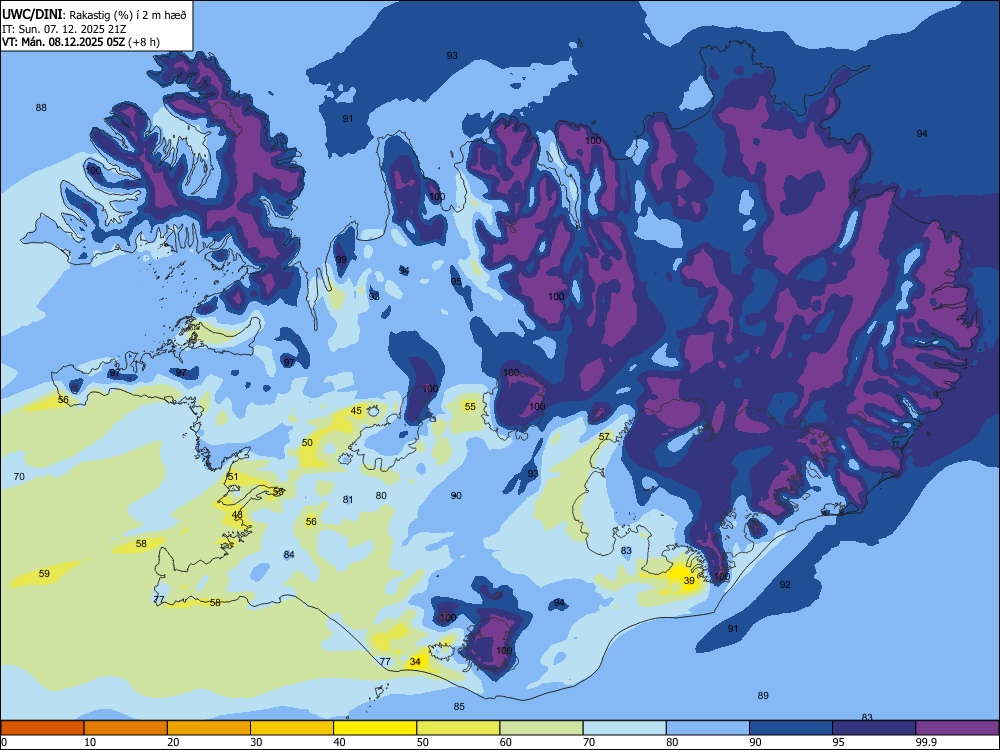The height and width of the screenshot is (750, 1000).
Task: Click the humidity value 48 on the map
Action: coord(237,514)
